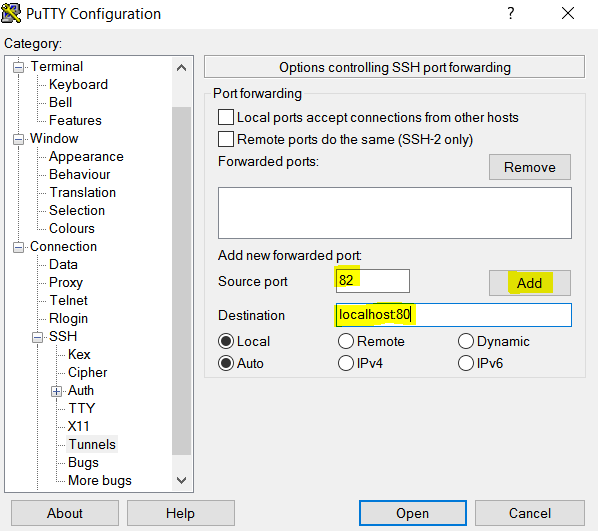Click the PuTTY icon in the title bar
Viewport: 598px width, 531px height.
(11, 13)
